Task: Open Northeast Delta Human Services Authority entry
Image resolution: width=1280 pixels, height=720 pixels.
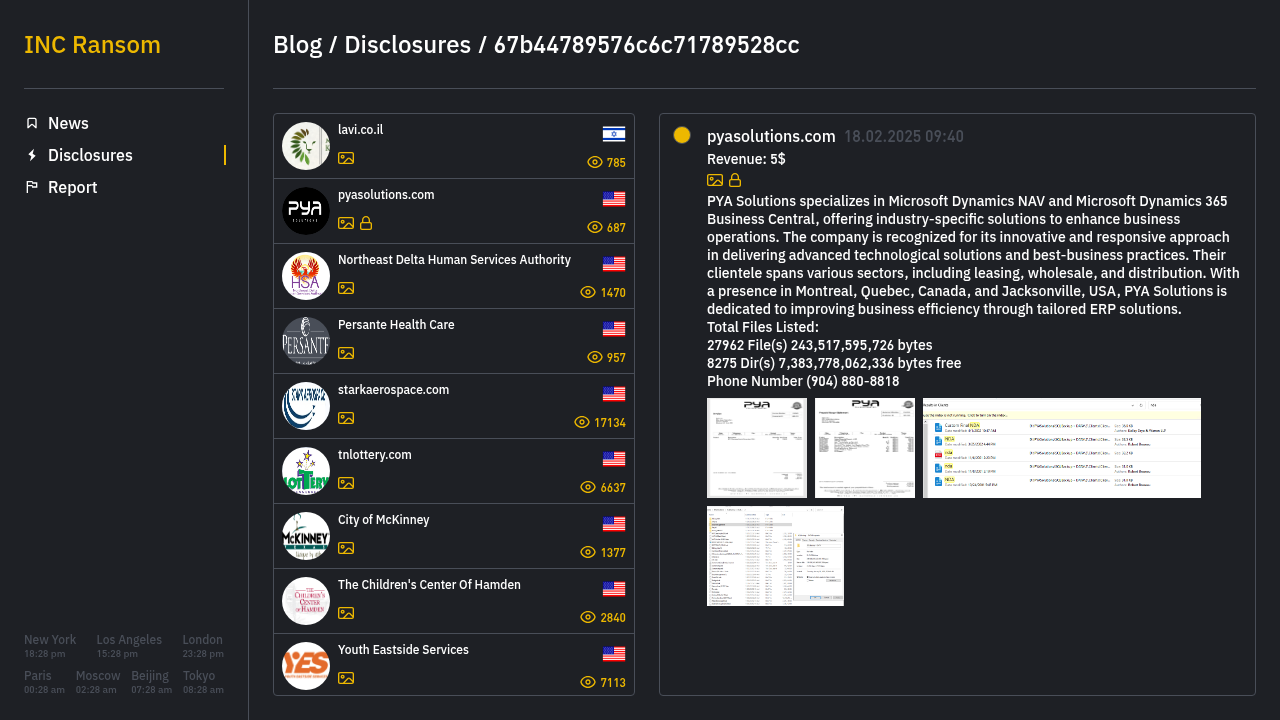Action: coord(454,276)
